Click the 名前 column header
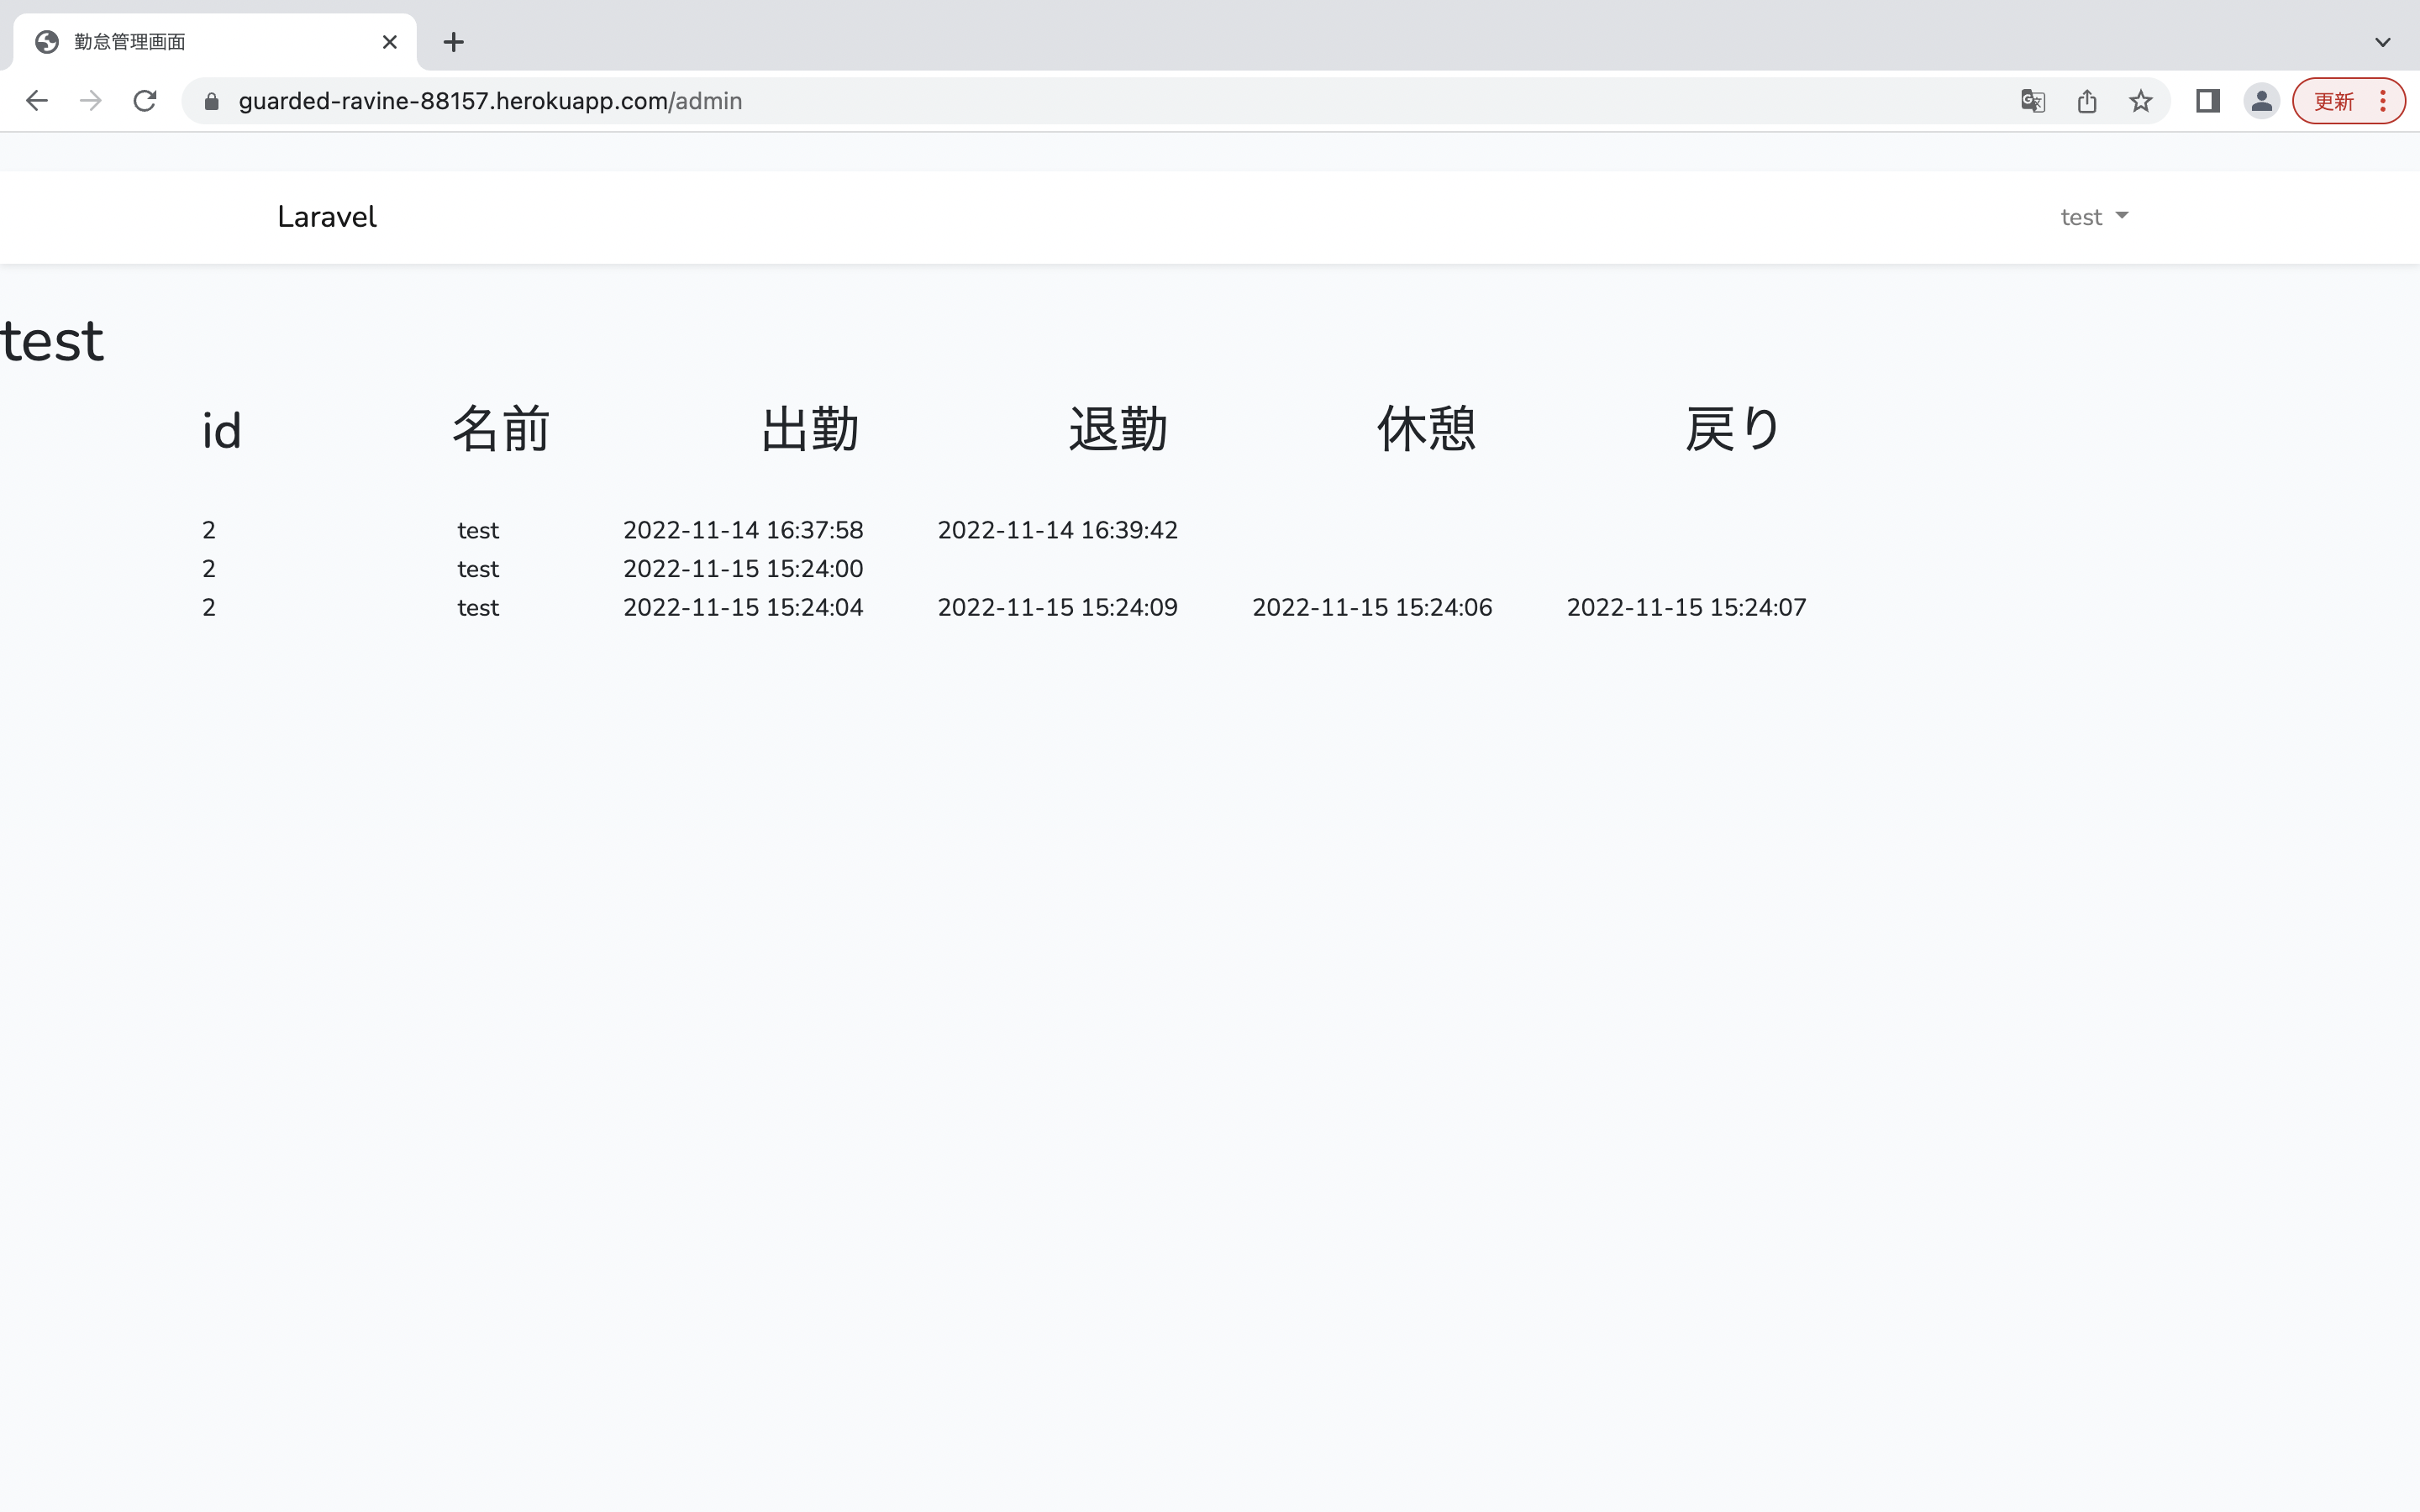This screenshot has height=1512, width=2420. [x=501, y=430]
